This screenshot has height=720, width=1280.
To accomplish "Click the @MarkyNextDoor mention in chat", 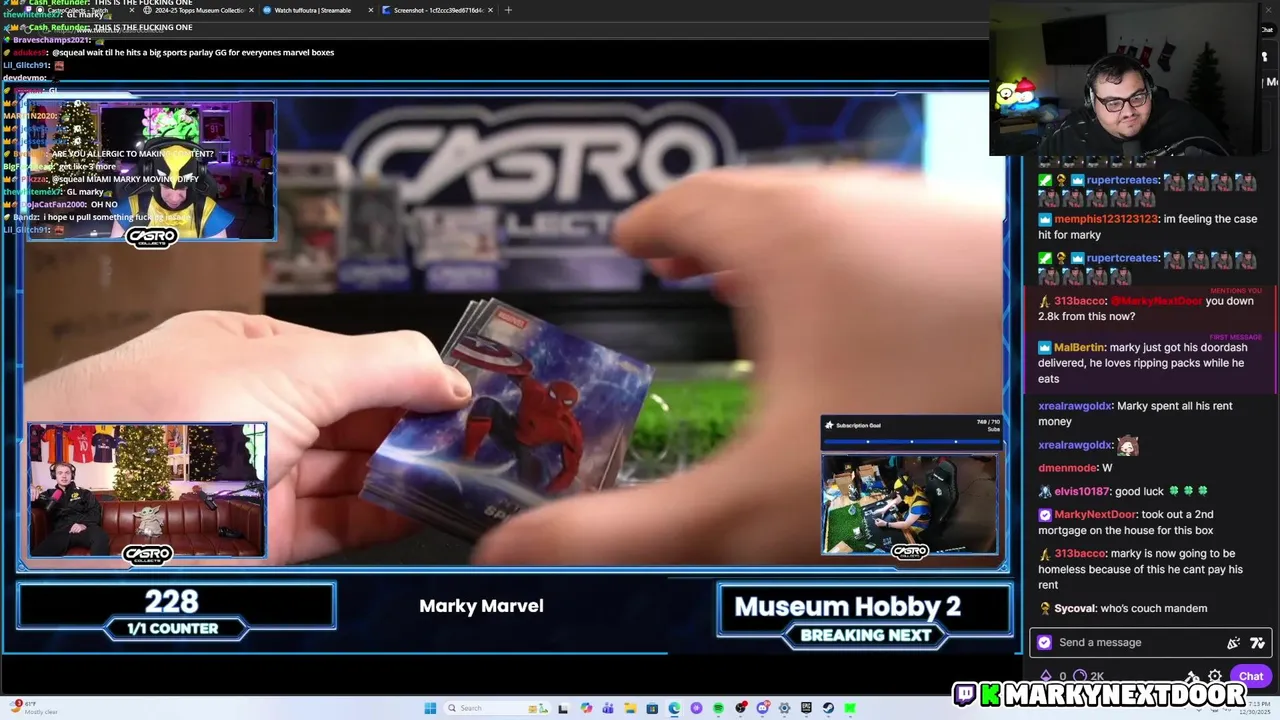I will pos(1156,301).
